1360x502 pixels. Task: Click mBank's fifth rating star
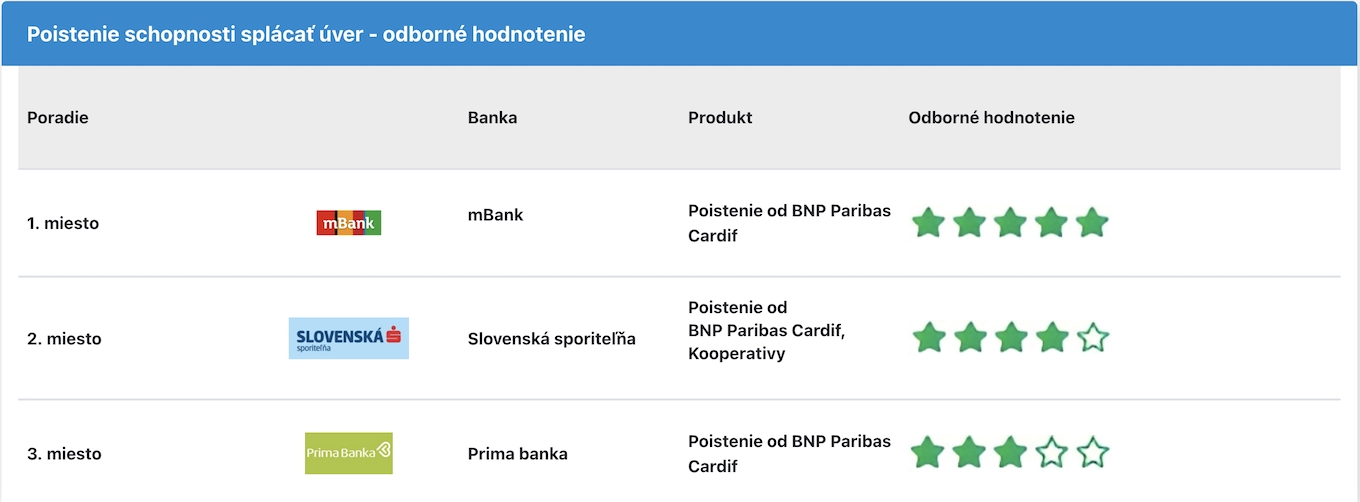tap(1093, 222)
